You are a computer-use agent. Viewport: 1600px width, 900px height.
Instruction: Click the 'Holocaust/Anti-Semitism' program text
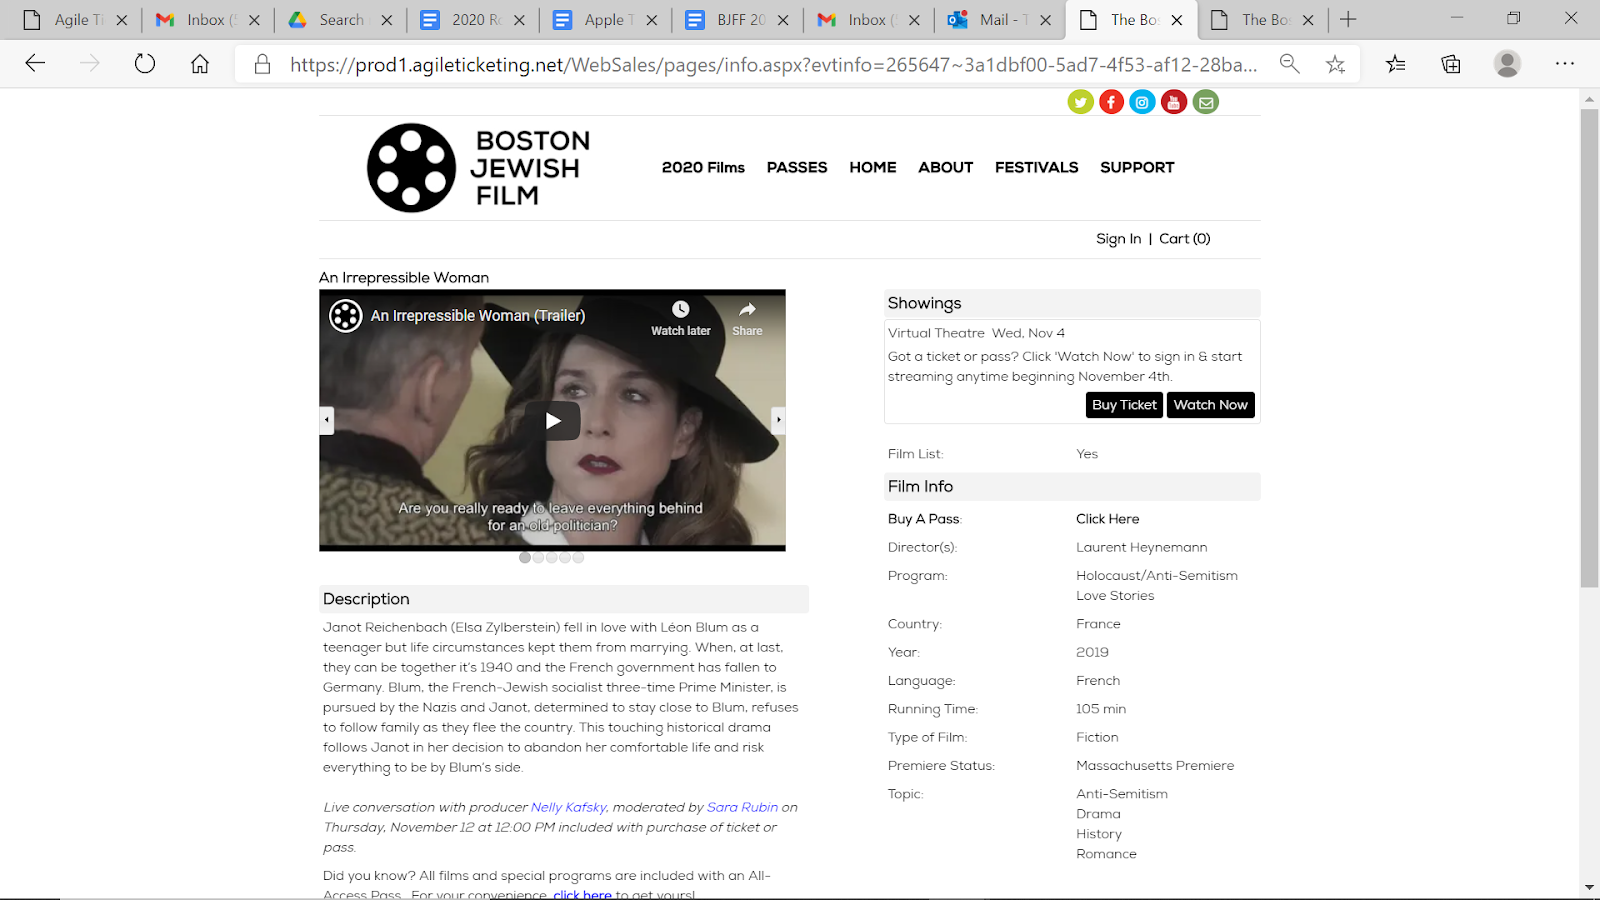[x=1157, y=576]
